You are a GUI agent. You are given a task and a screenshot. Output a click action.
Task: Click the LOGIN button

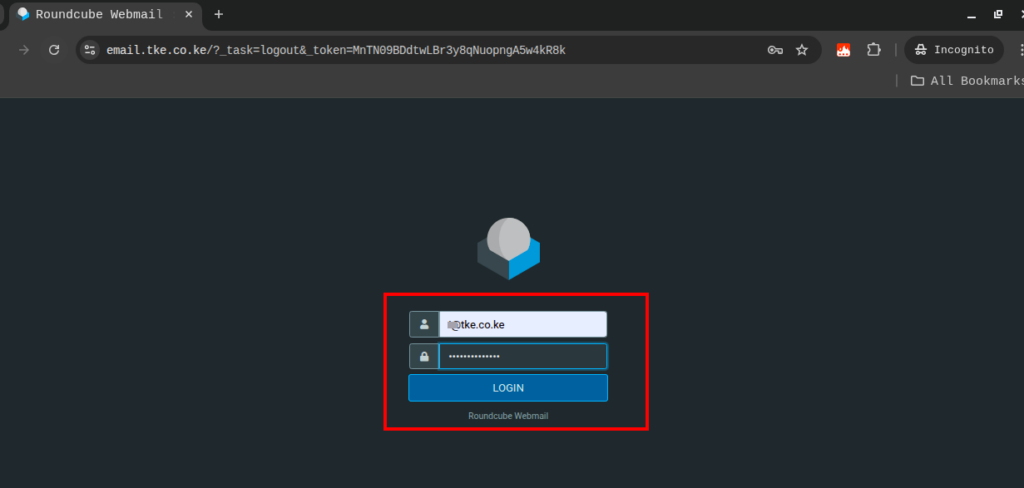pos(508,388)
